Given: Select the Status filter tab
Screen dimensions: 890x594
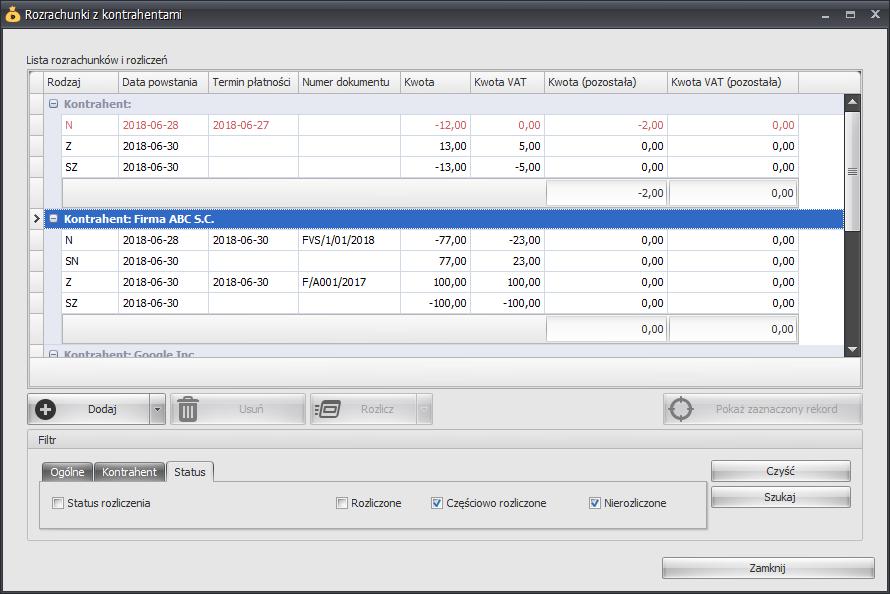Looking at the screenshot, I should pyautogui.click(x=190, y=472).
